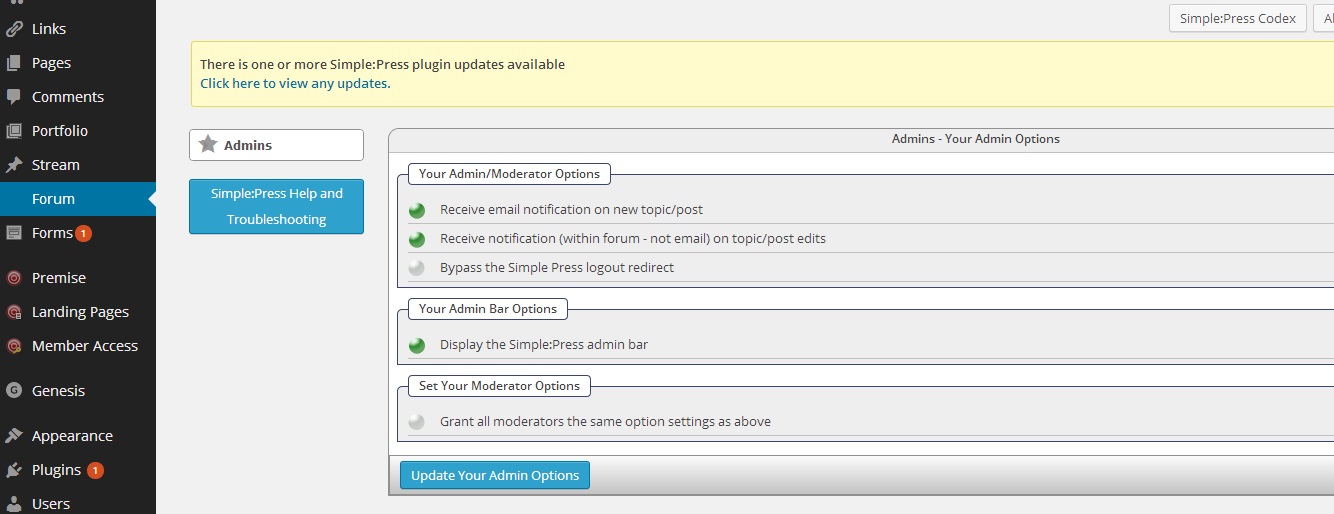The height and width of the screenshot is (514, 1334).
Task: Click the Portfolio icon in sidebar
Action: click(14, 131)
